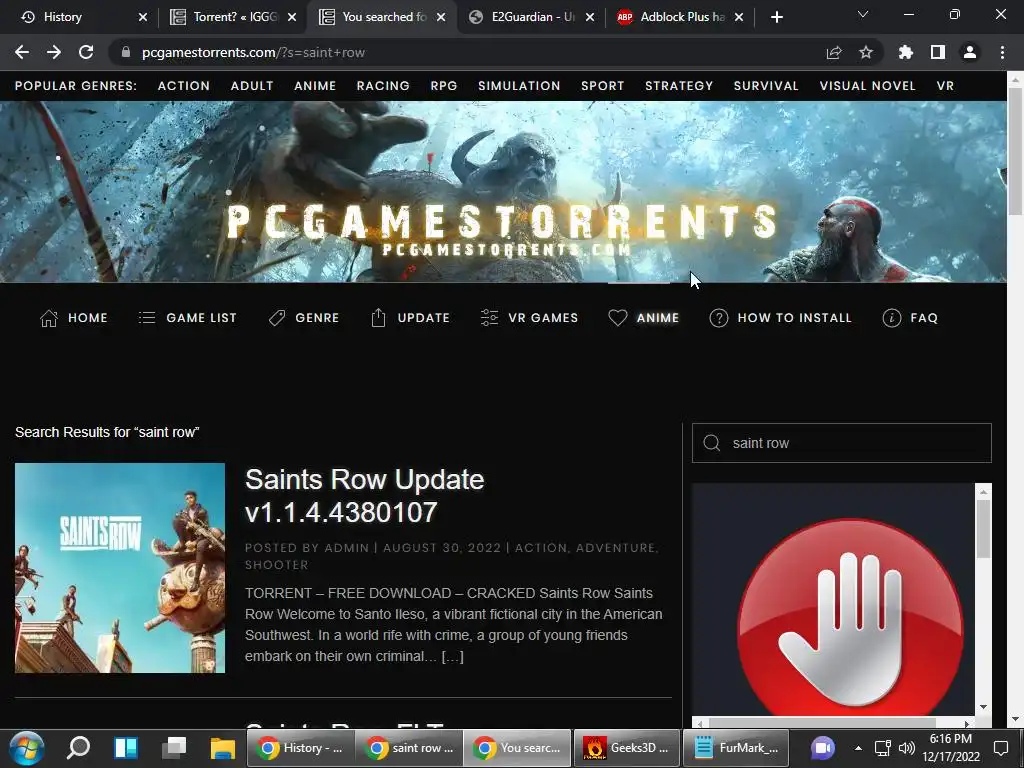Image resolution: width=1024 pixels, height=768 pixels.
Task: Open the GENRE menu item
Action: (304, 318)
